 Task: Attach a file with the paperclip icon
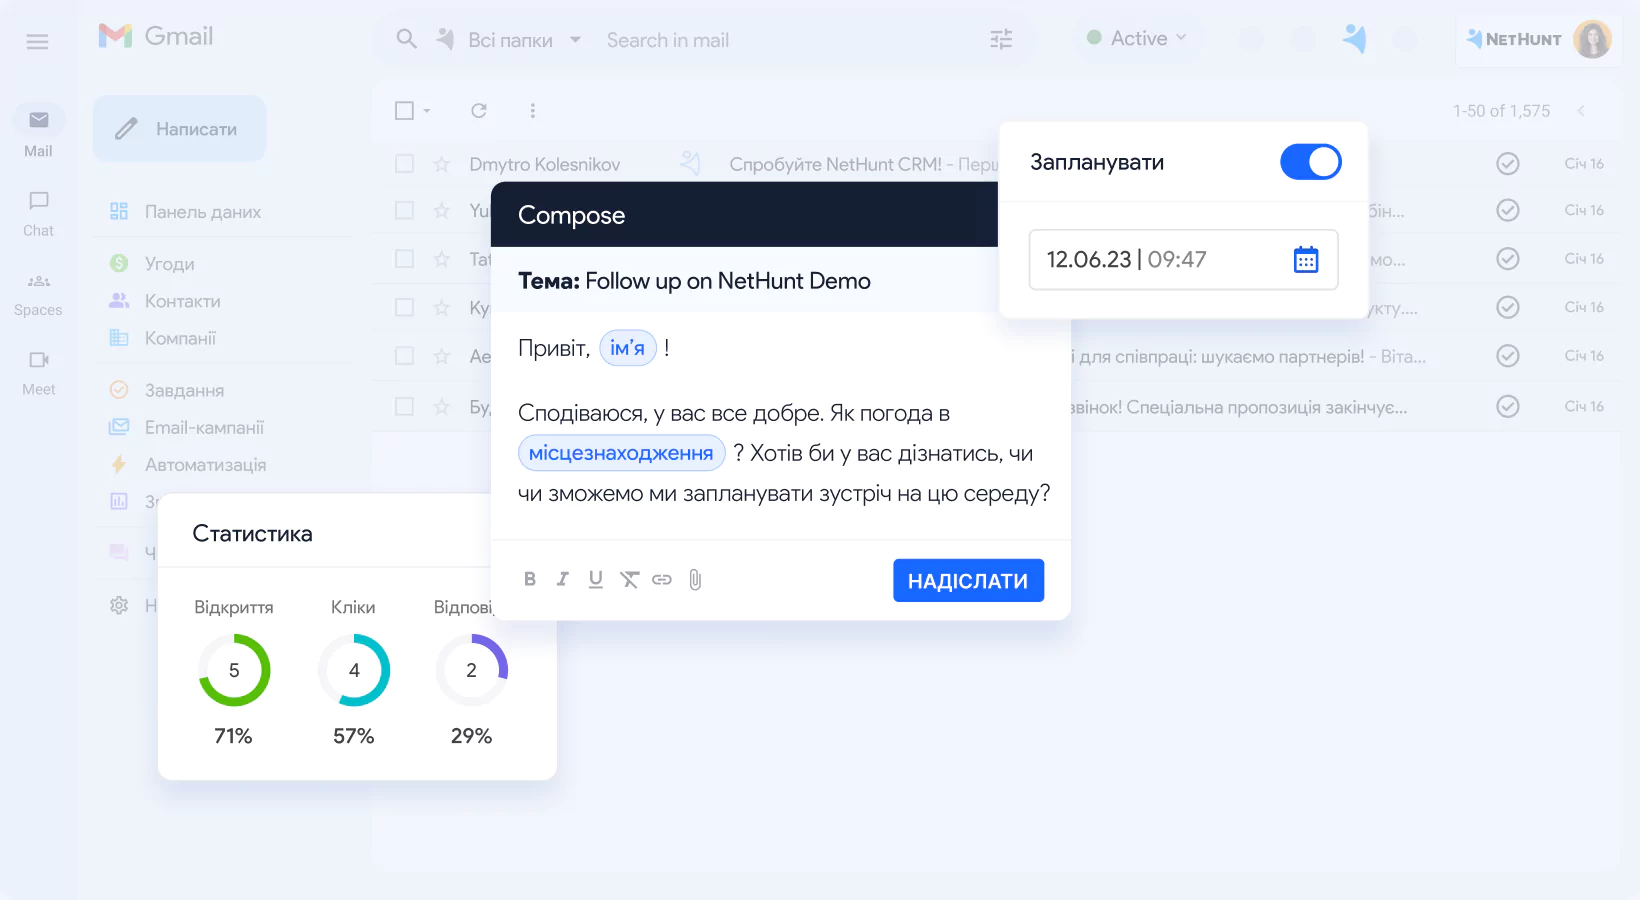(x=695, y=580)
